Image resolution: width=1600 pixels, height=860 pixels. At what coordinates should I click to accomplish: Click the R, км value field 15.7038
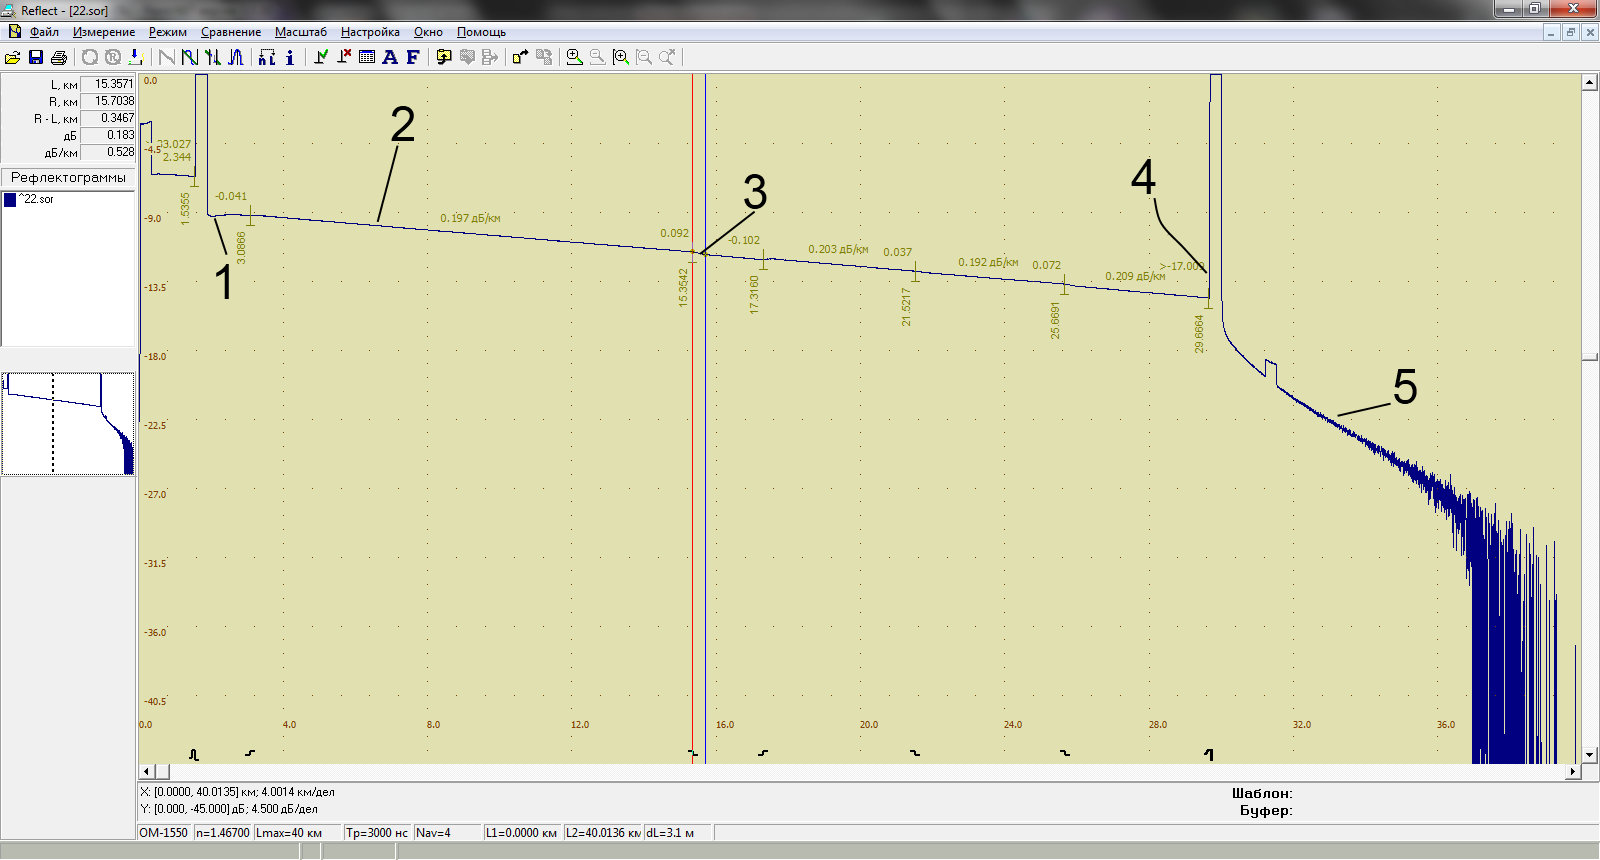tap(107, 101)
